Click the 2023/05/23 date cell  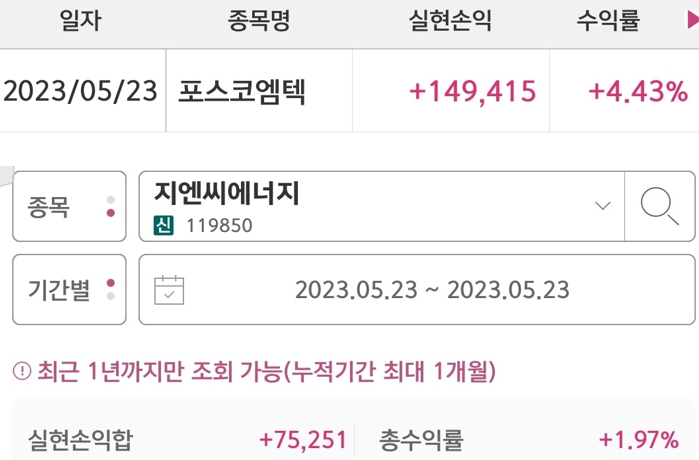(x=81, y=91)
